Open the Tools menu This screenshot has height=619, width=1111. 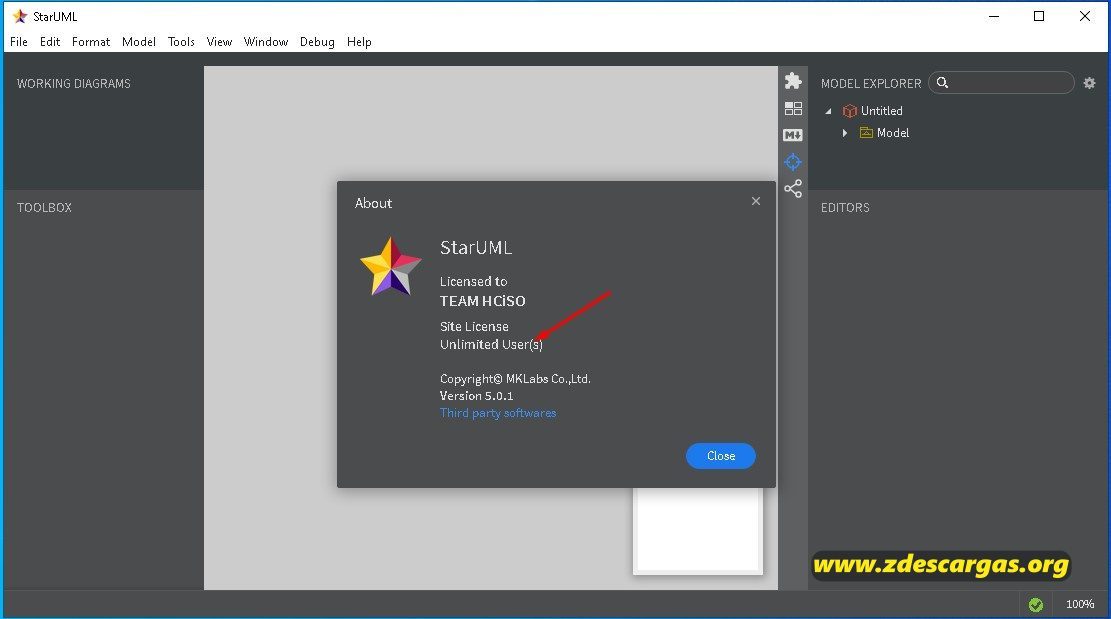181,42
